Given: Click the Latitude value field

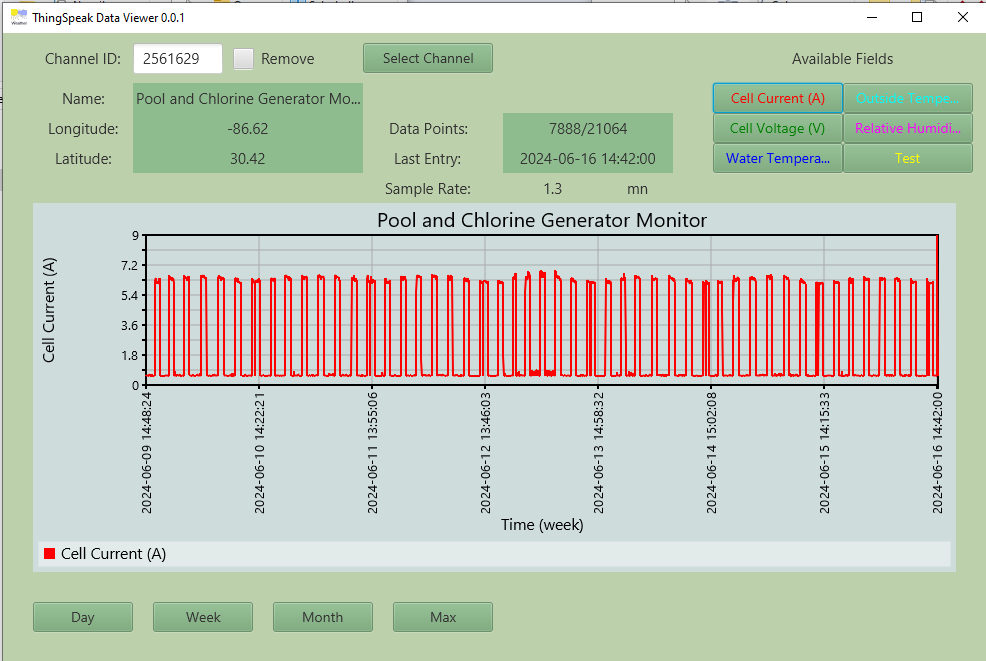Looking at the screenshot, I should click(x=247, y=158).
